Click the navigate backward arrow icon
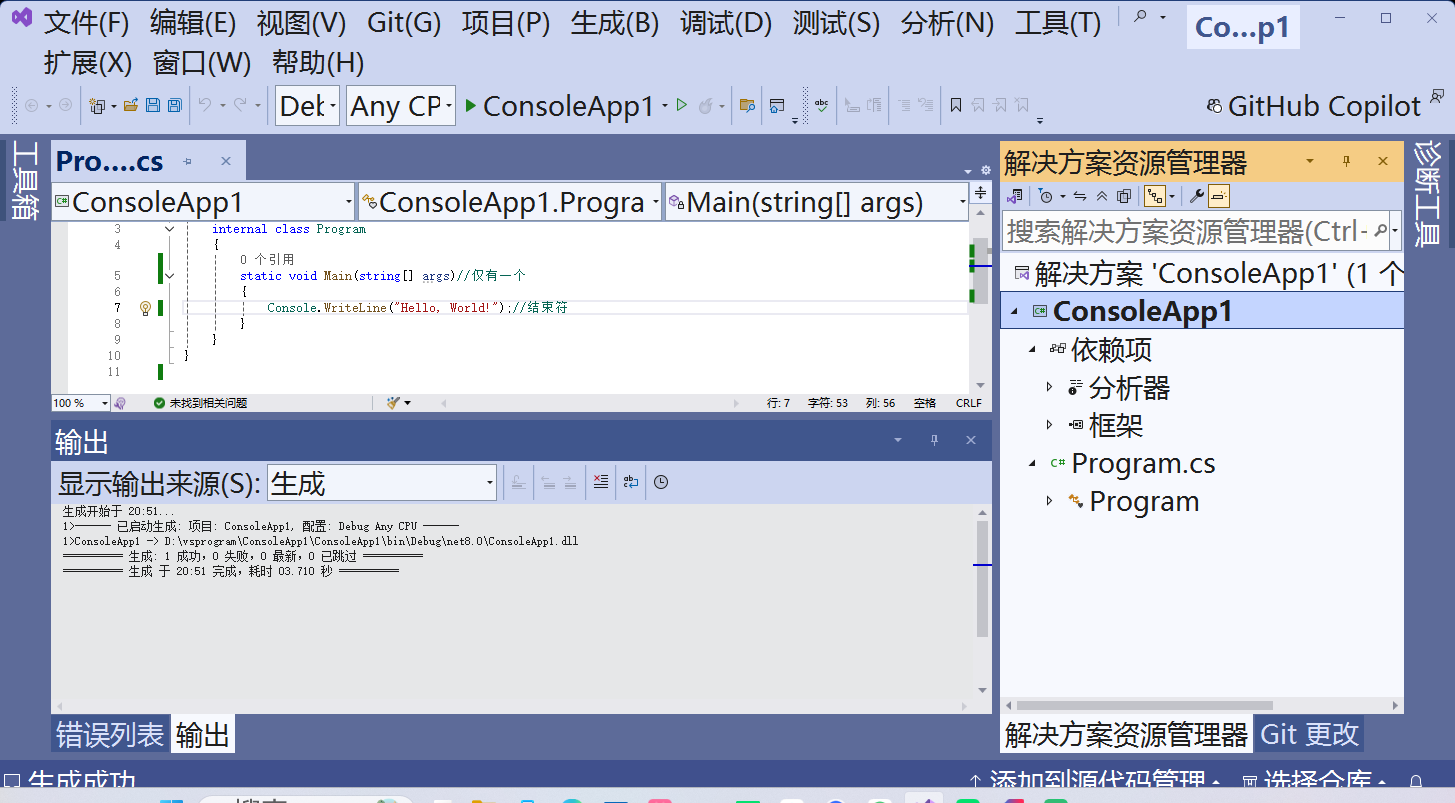 pyautogui.click(x=31, y=105)
